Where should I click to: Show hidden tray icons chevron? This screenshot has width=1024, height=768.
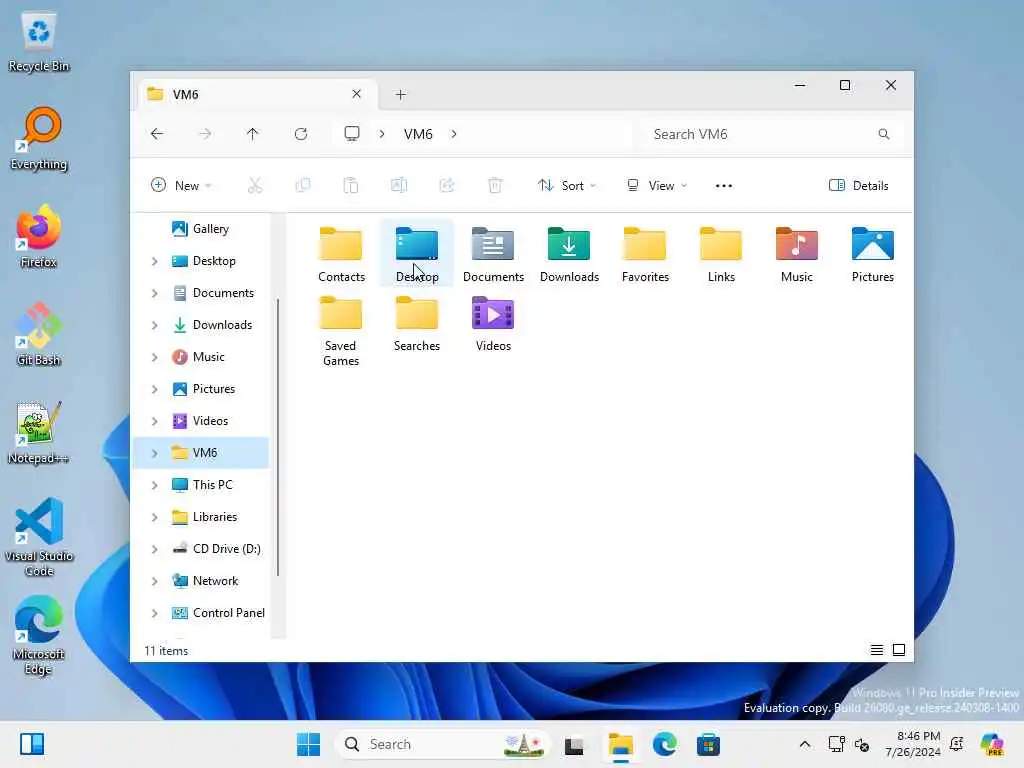(x=805, y=744)
